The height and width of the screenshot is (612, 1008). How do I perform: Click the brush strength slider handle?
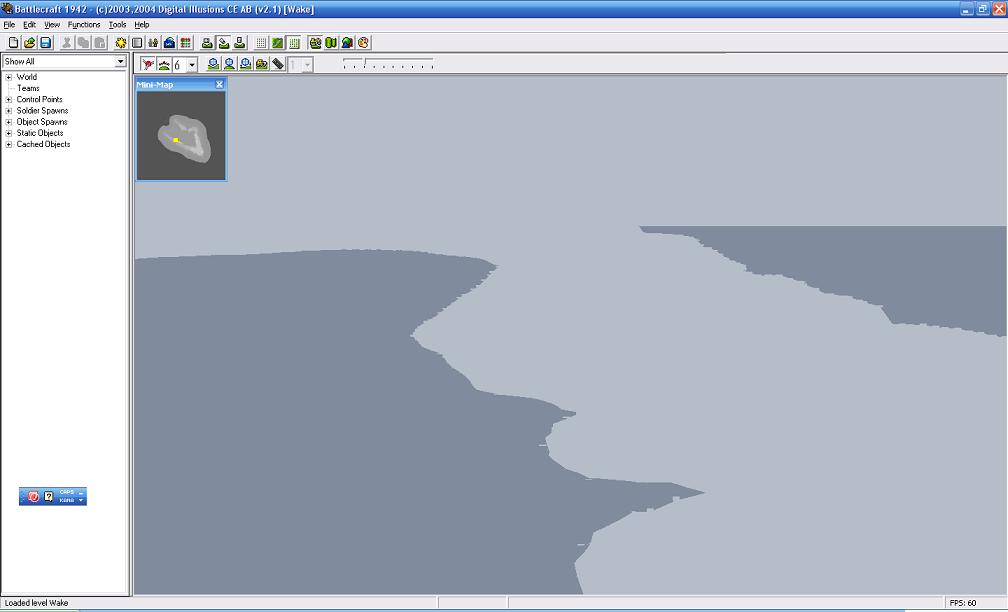pyautogui.click(x=364, y=62)
